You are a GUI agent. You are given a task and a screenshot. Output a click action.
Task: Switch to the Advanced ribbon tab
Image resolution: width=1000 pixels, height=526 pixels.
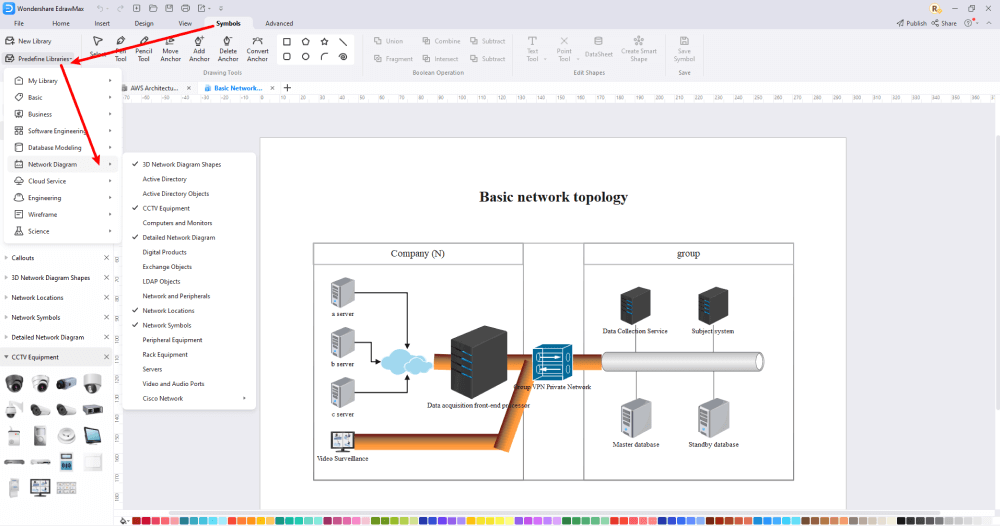(279, 24)
